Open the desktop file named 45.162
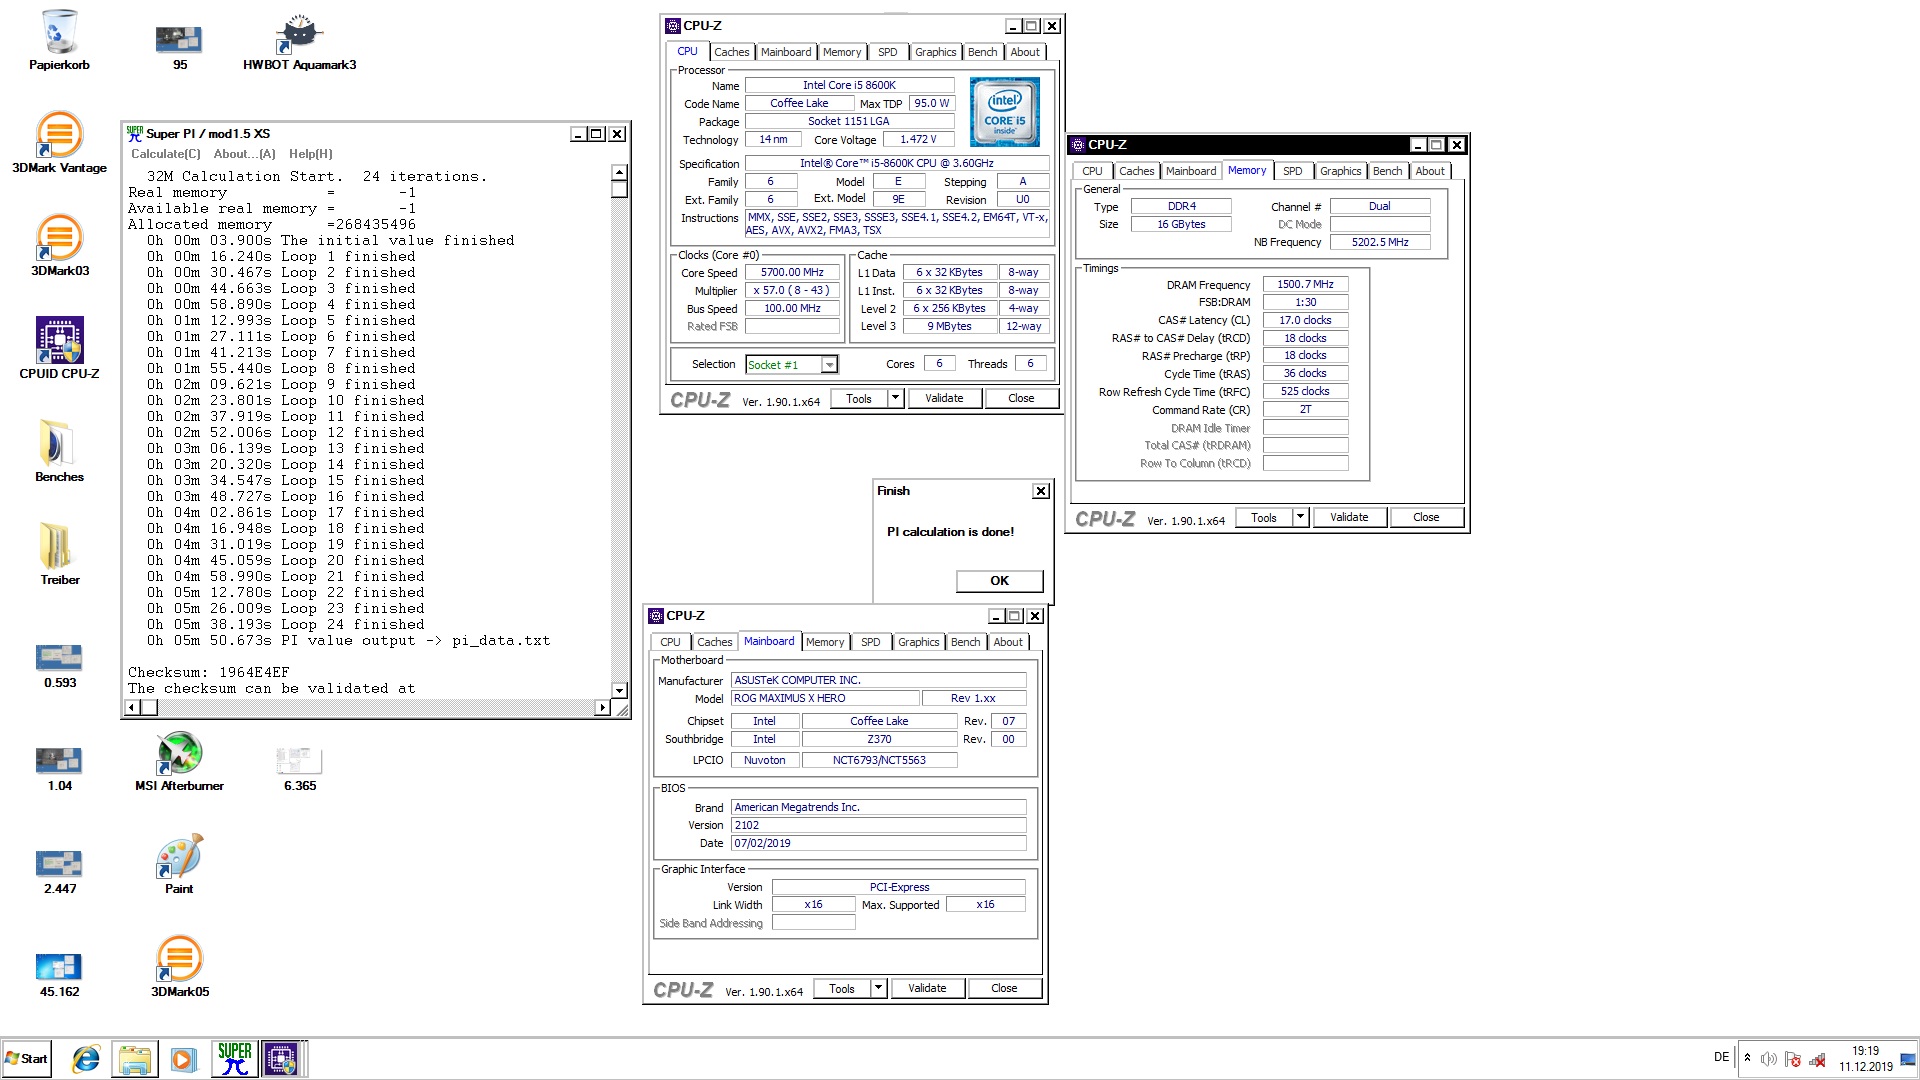1920x1080 pixels. tap(60, 975)
